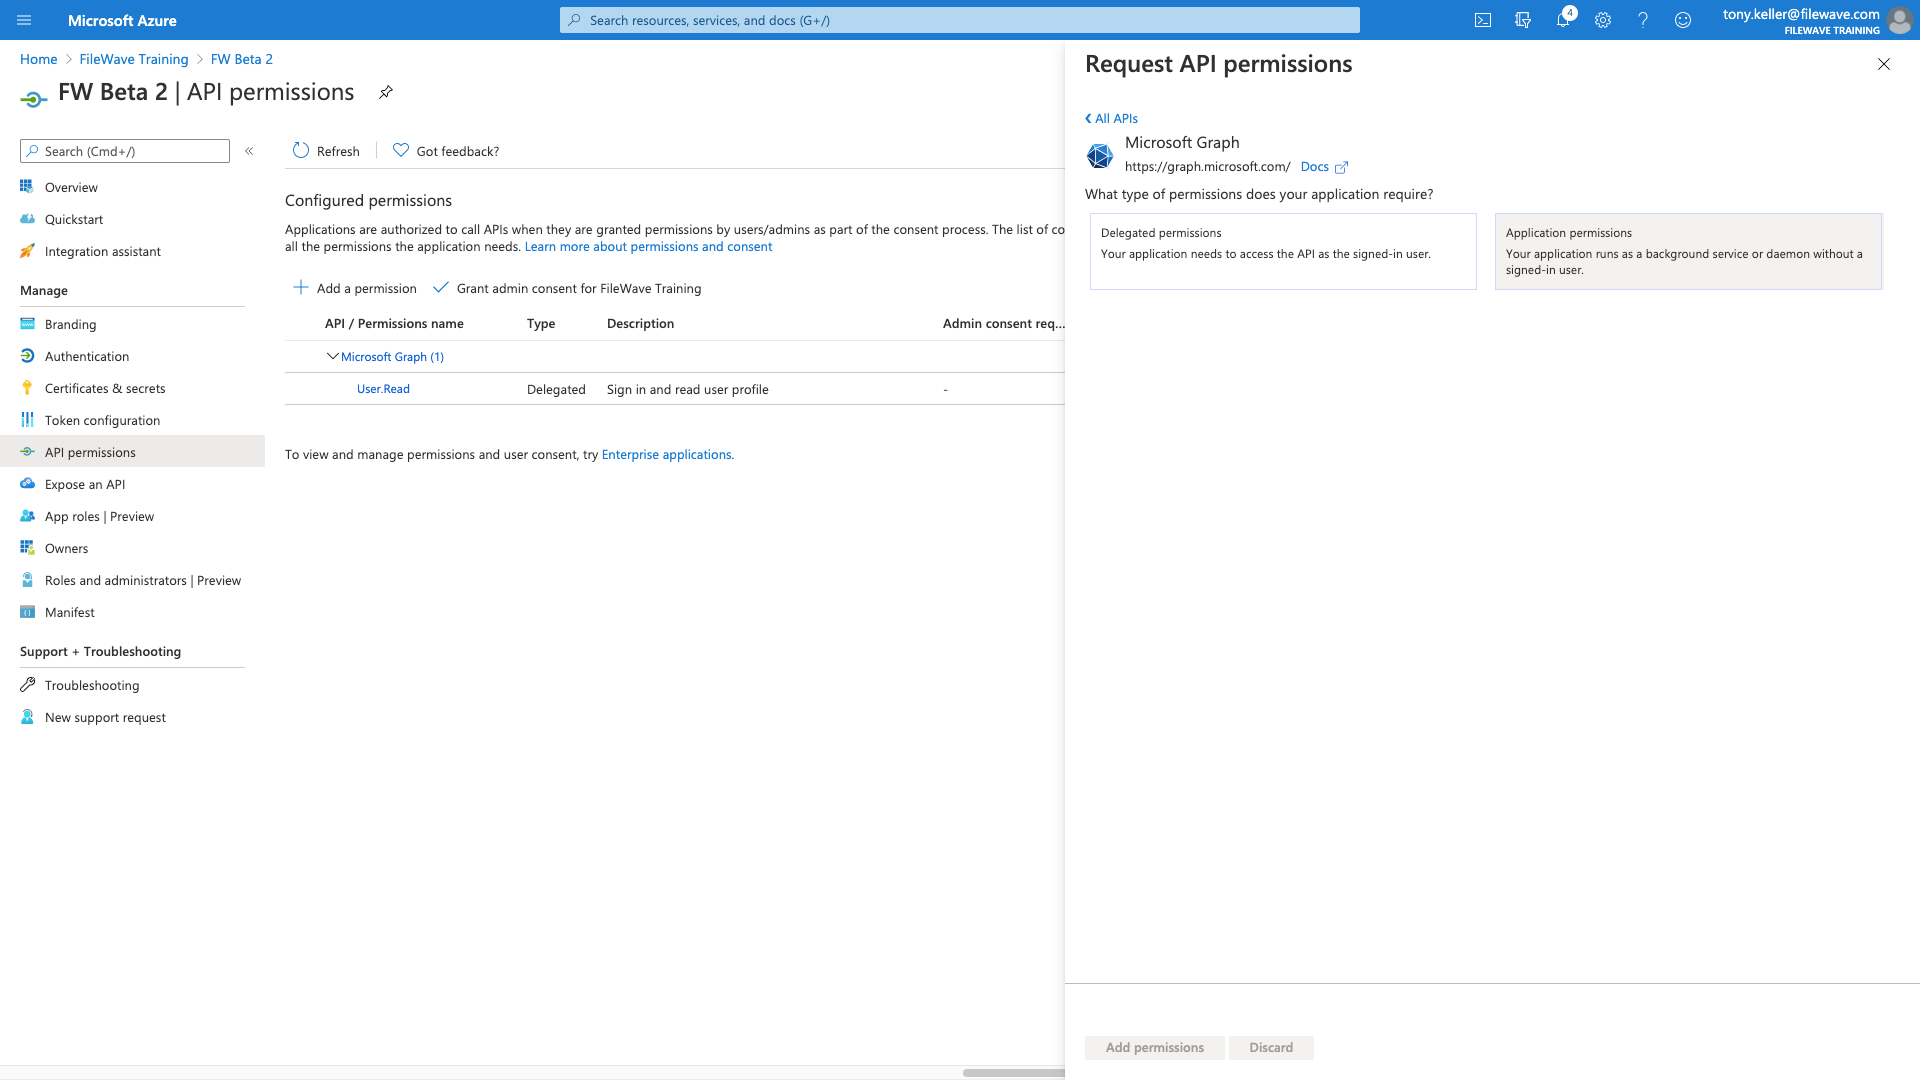The width and height of the screenshot is (1920, 1080).
Task: Click the Description column header
Action: point(640,323)
